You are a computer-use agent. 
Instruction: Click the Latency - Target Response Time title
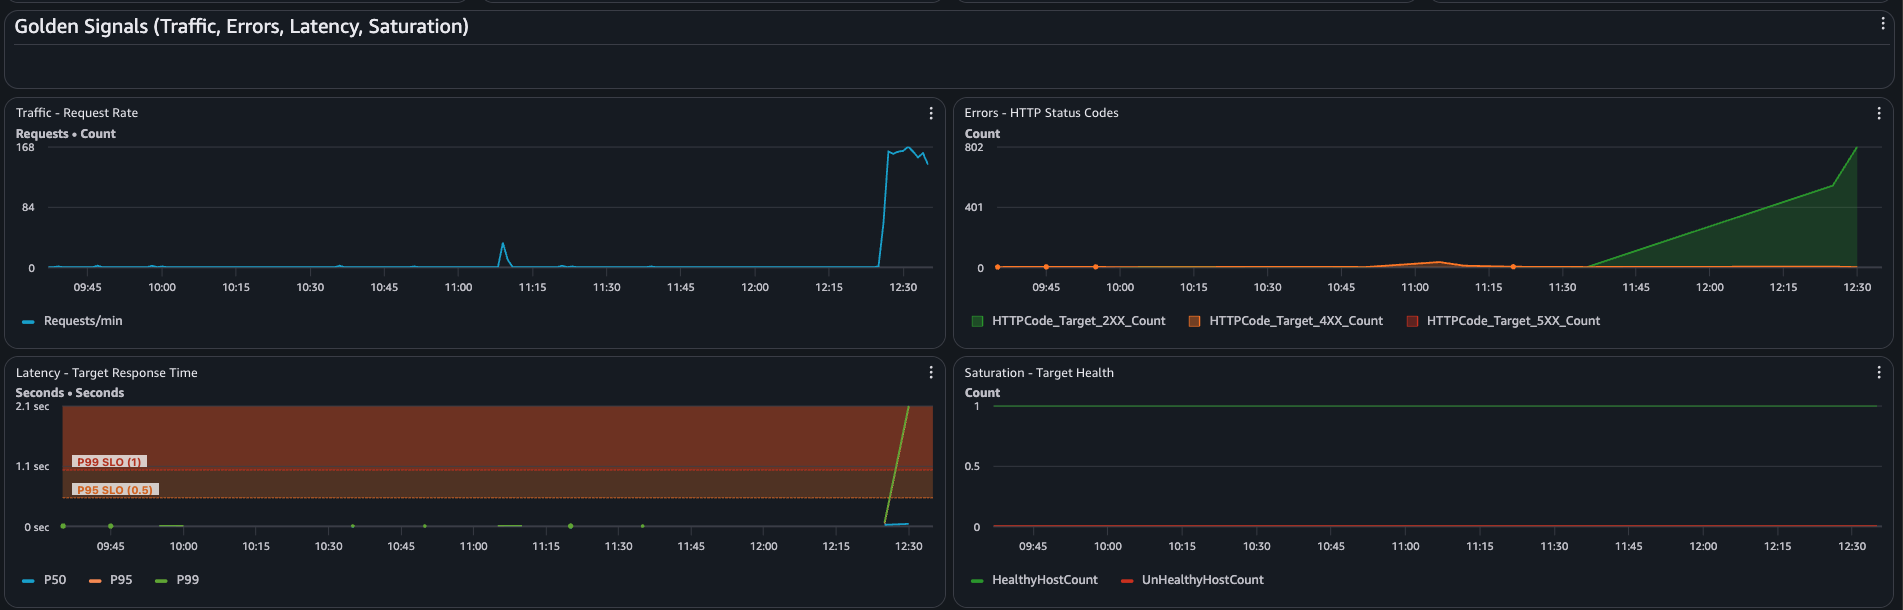click(107, 373)
